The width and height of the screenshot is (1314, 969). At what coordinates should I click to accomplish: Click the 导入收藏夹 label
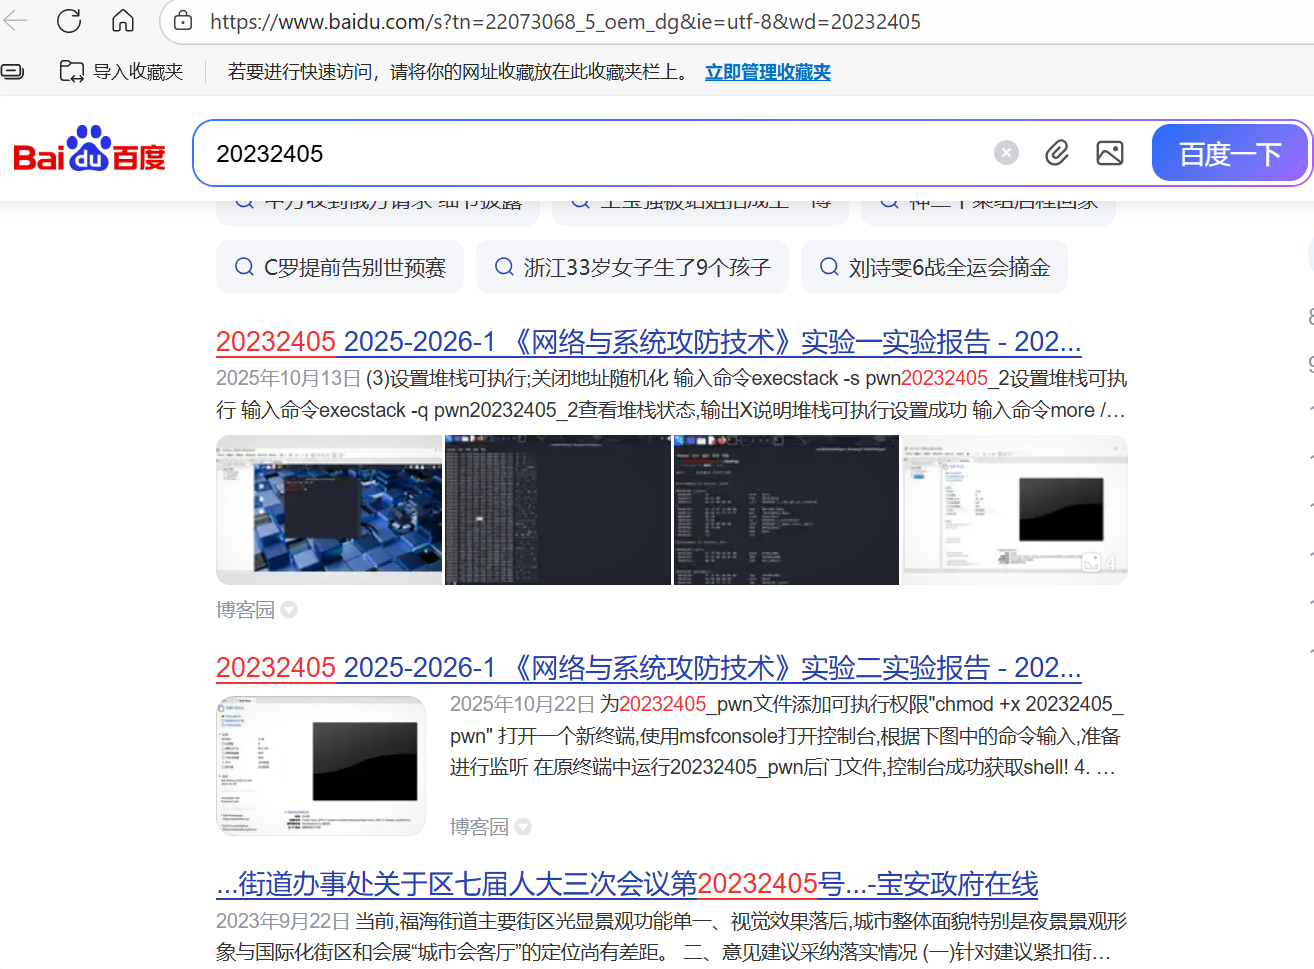pos(138,72)
